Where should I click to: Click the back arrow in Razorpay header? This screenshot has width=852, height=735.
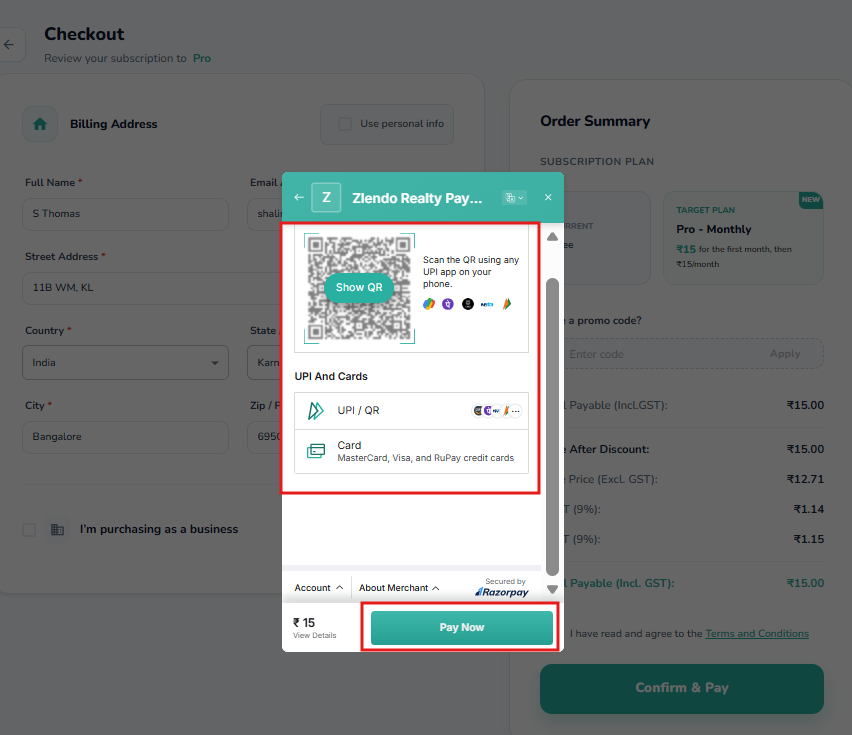tap(299, 197)
